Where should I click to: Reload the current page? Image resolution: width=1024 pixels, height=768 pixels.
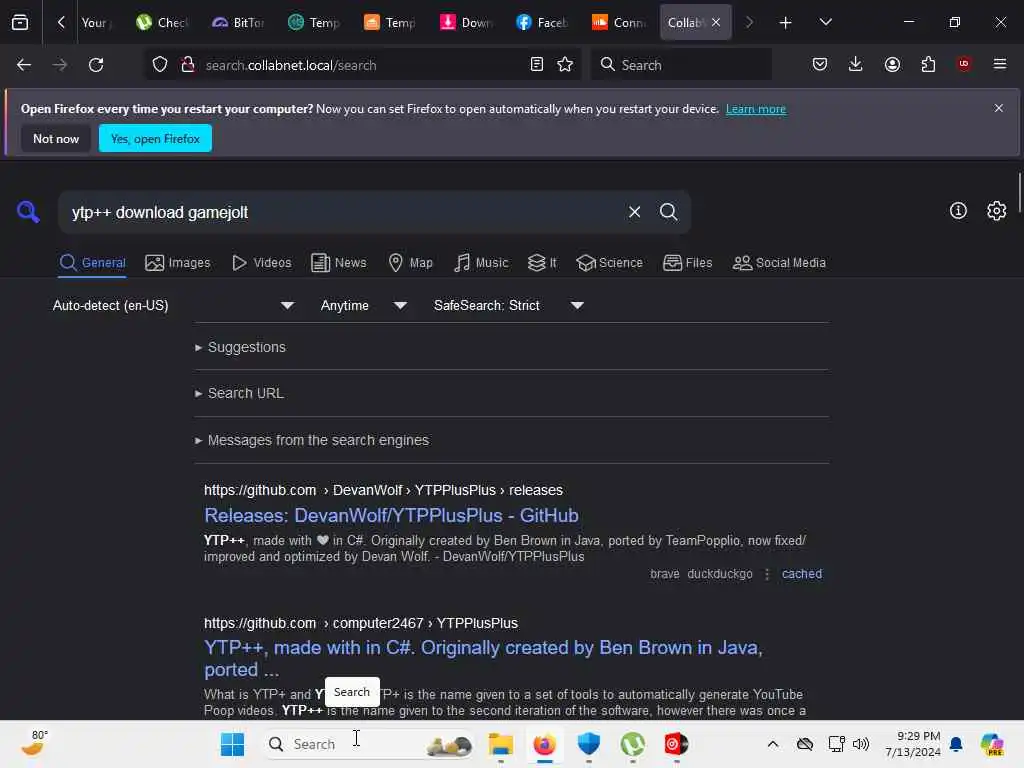click(x=96, y=65)
